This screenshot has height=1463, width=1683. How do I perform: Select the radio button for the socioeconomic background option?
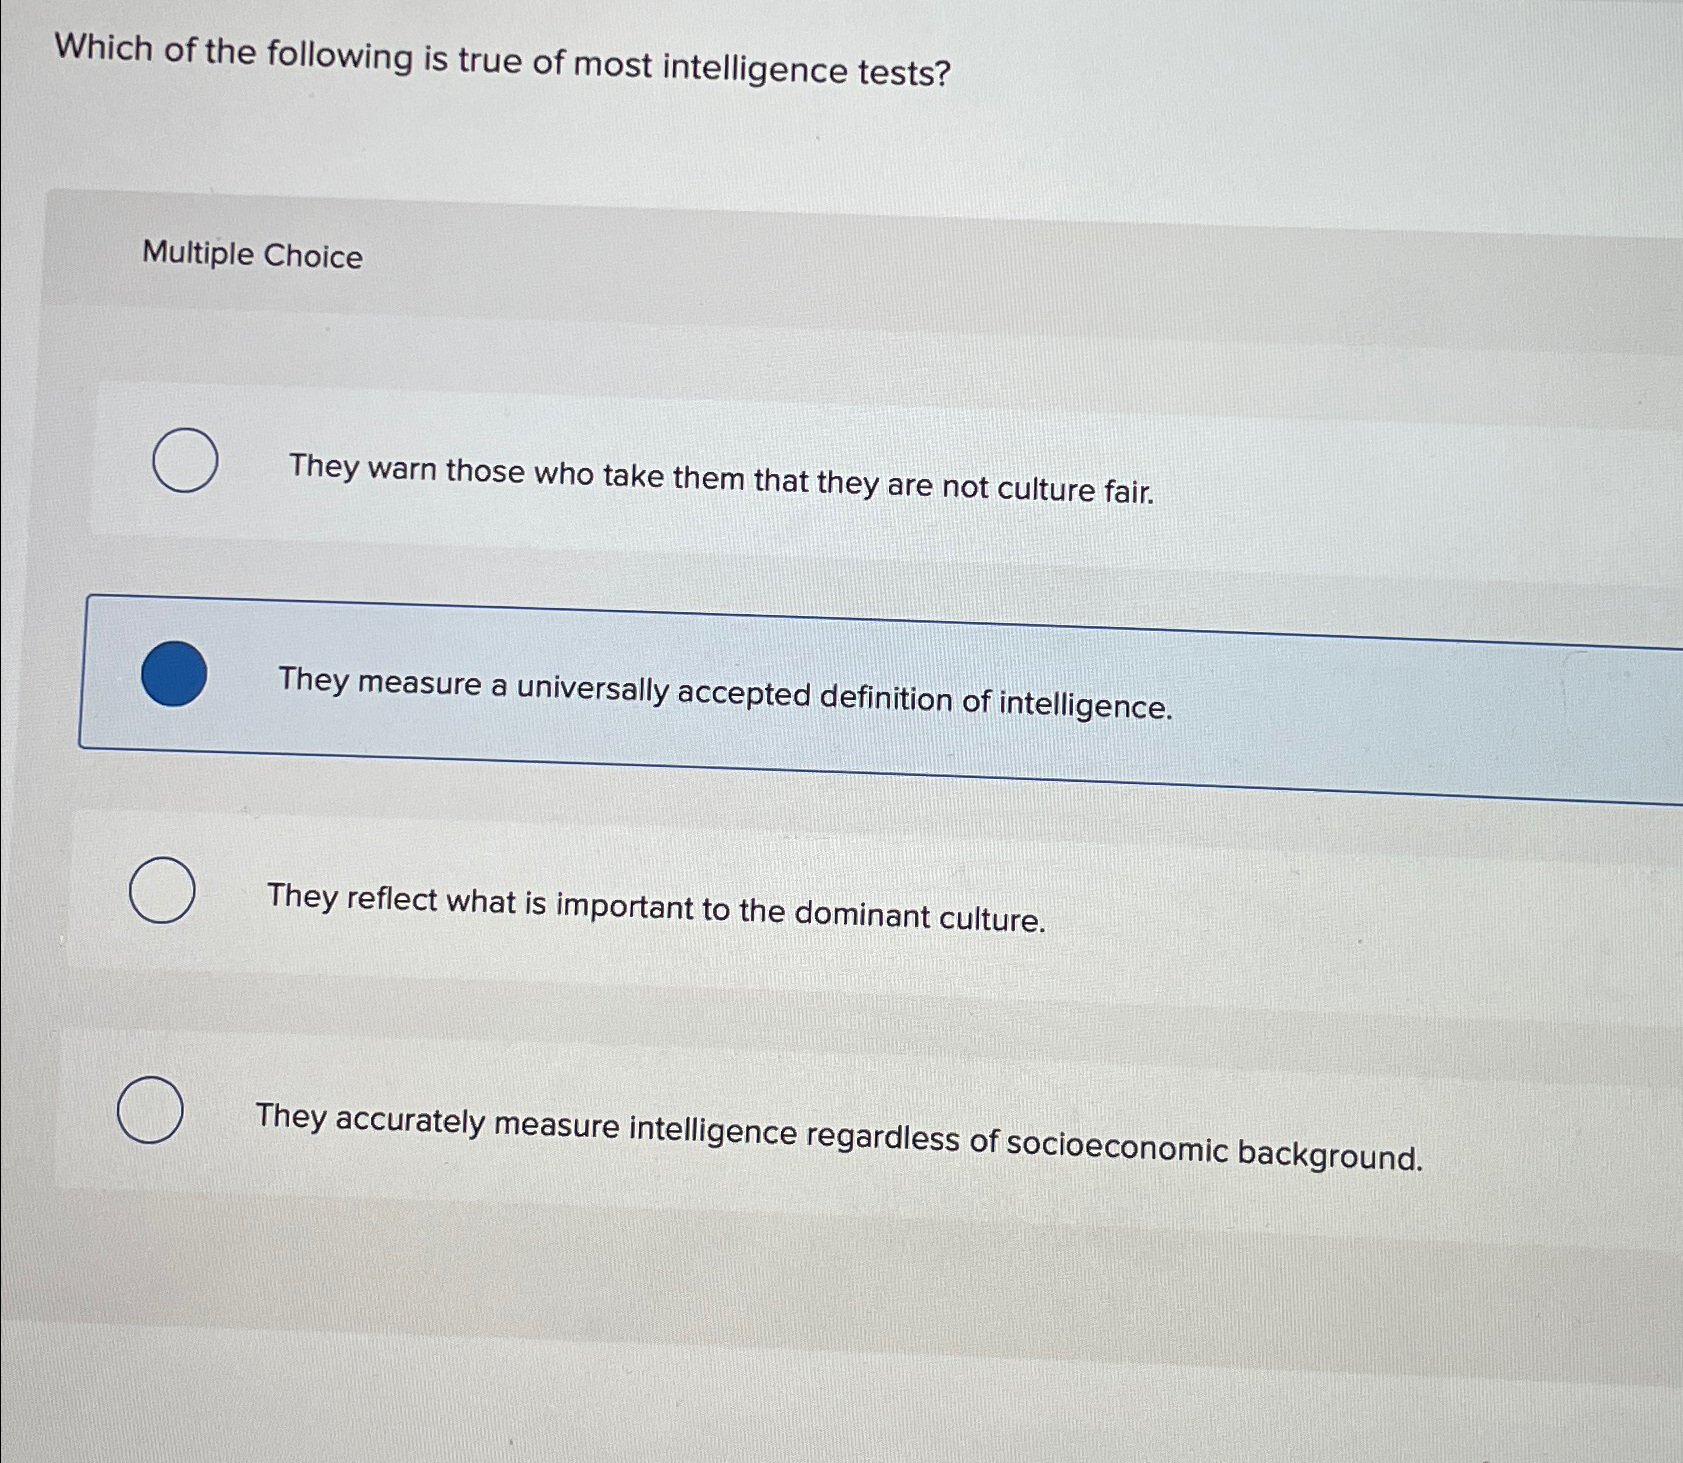152,1108
